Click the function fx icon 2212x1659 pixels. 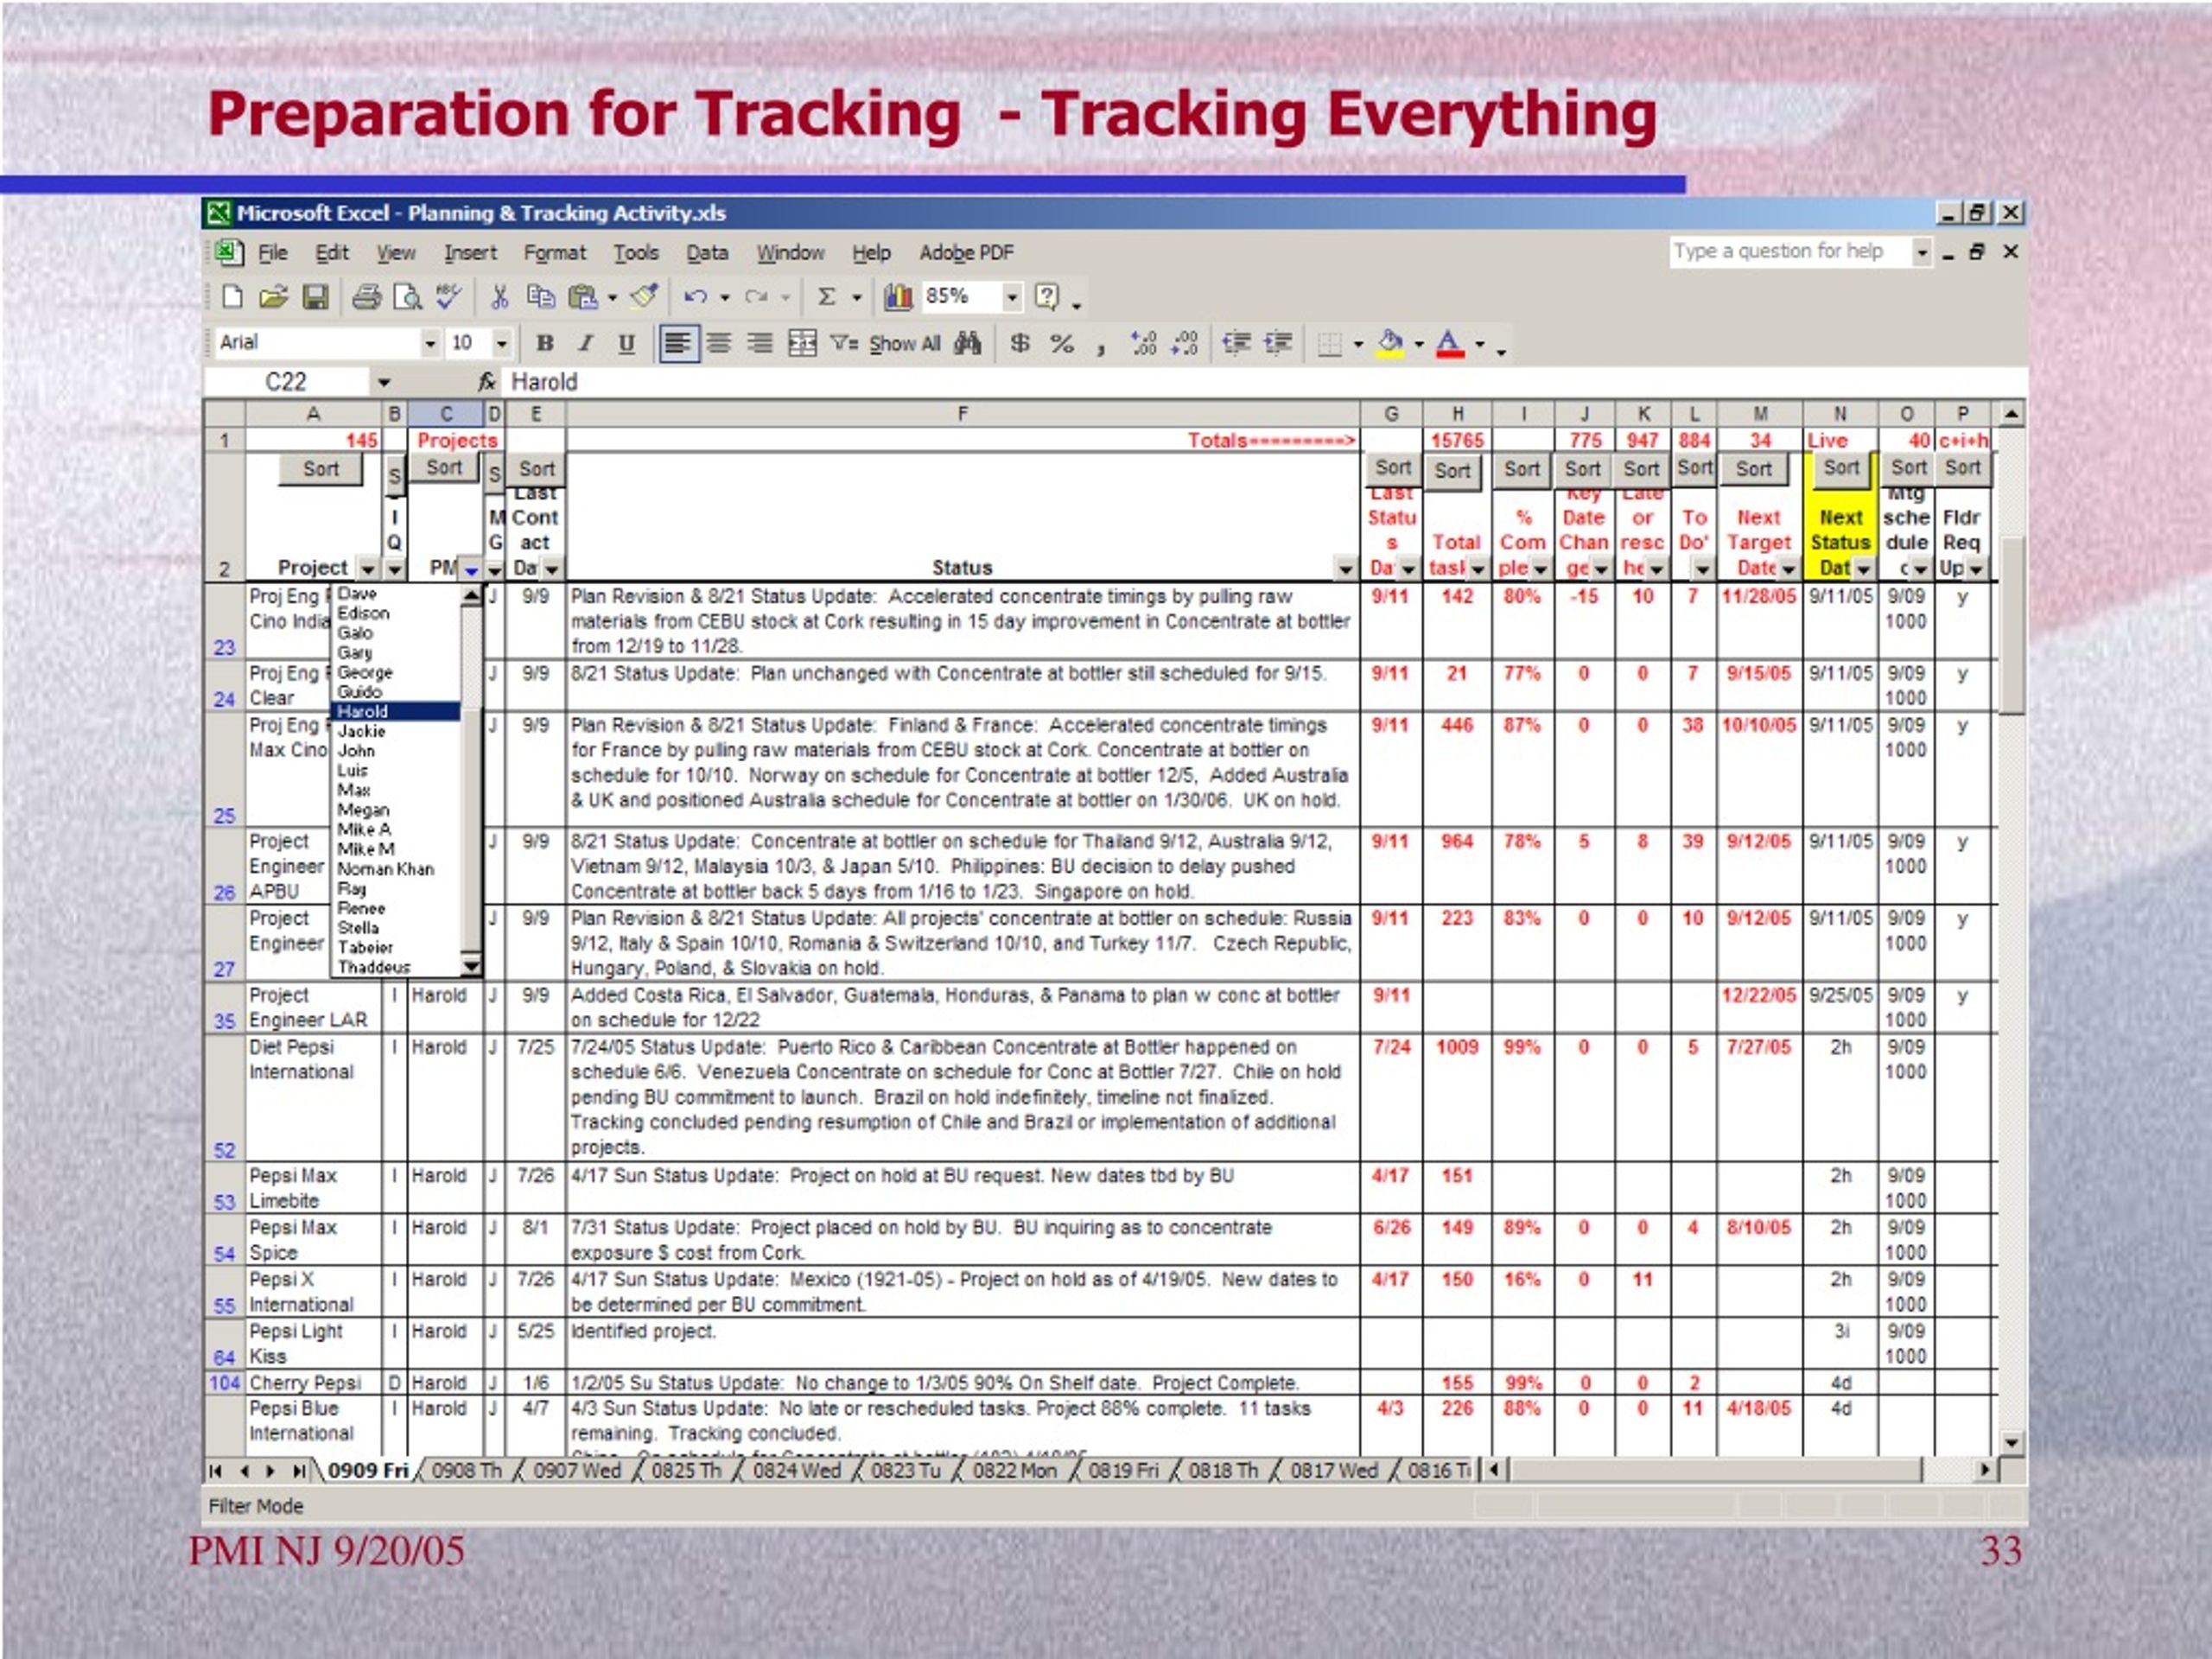coord(486,382)
